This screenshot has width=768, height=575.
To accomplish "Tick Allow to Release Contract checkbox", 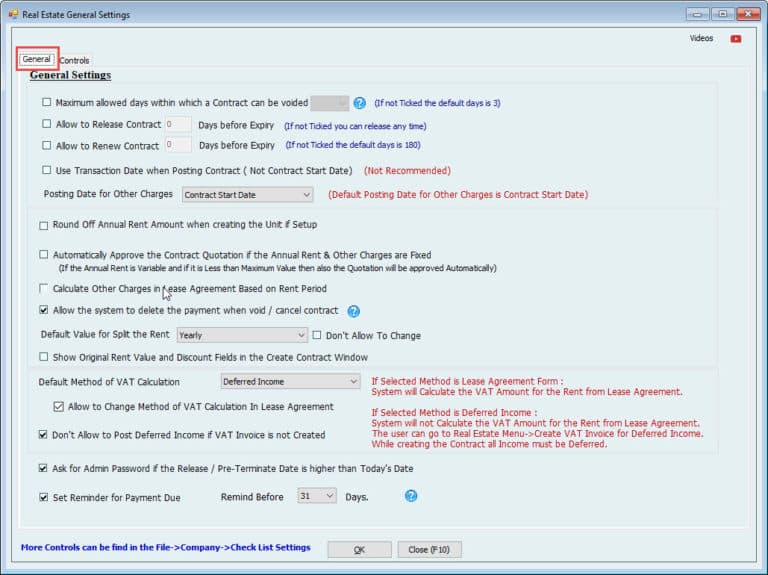I will click(47, 124).
